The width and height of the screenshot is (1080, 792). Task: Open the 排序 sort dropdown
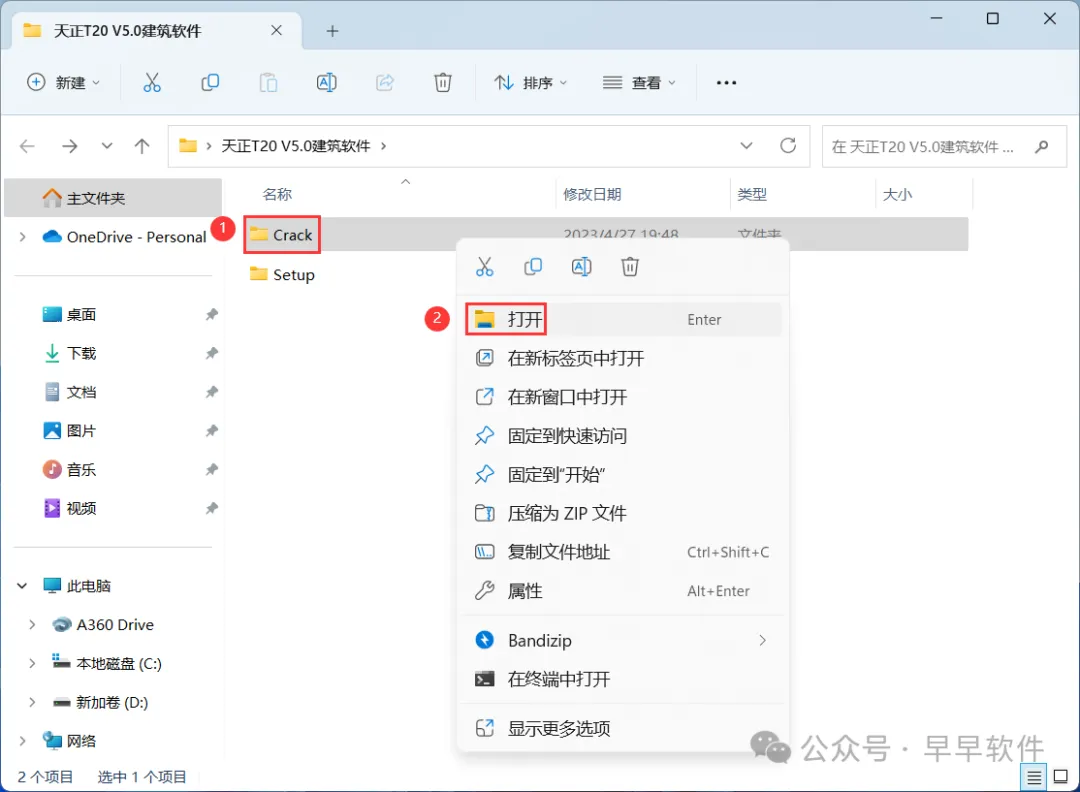coord(530,83)
